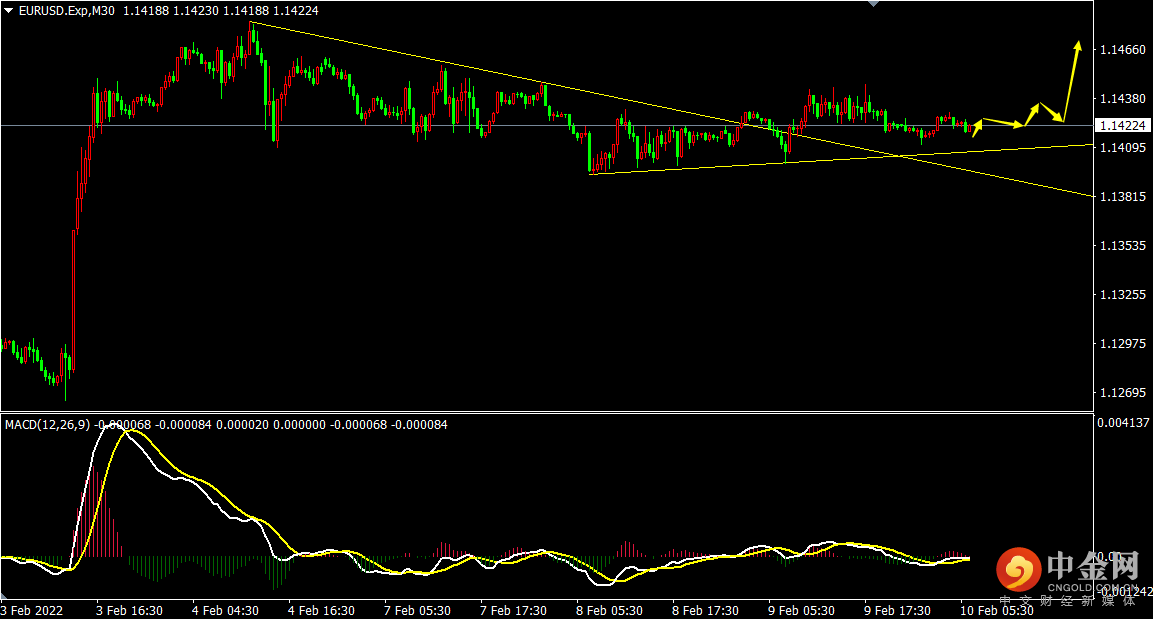Select the EURUSD.Exp,M30 chart title

pos(67,11)
